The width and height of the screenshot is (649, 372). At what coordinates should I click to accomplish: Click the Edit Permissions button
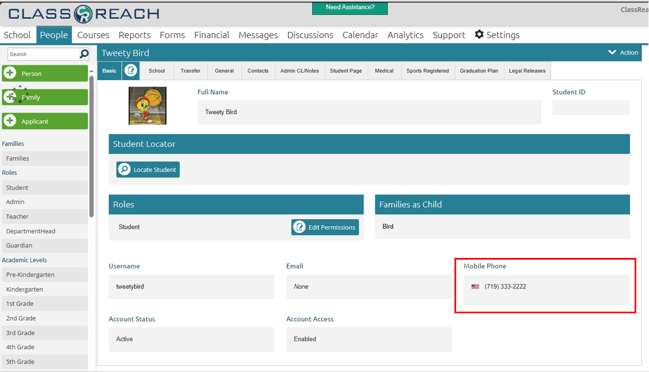click(x=325, y=227)
